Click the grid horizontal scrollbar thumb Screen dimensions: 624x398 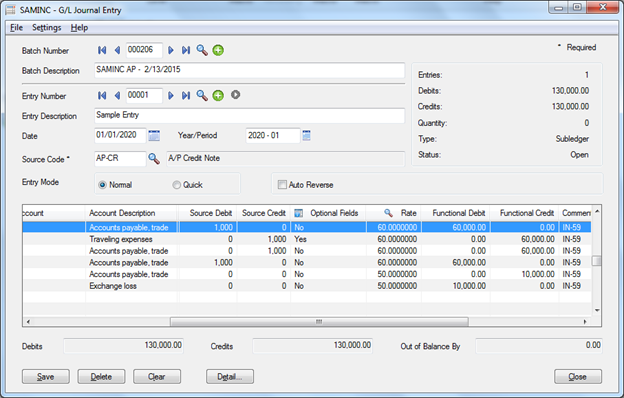(319, 322)
